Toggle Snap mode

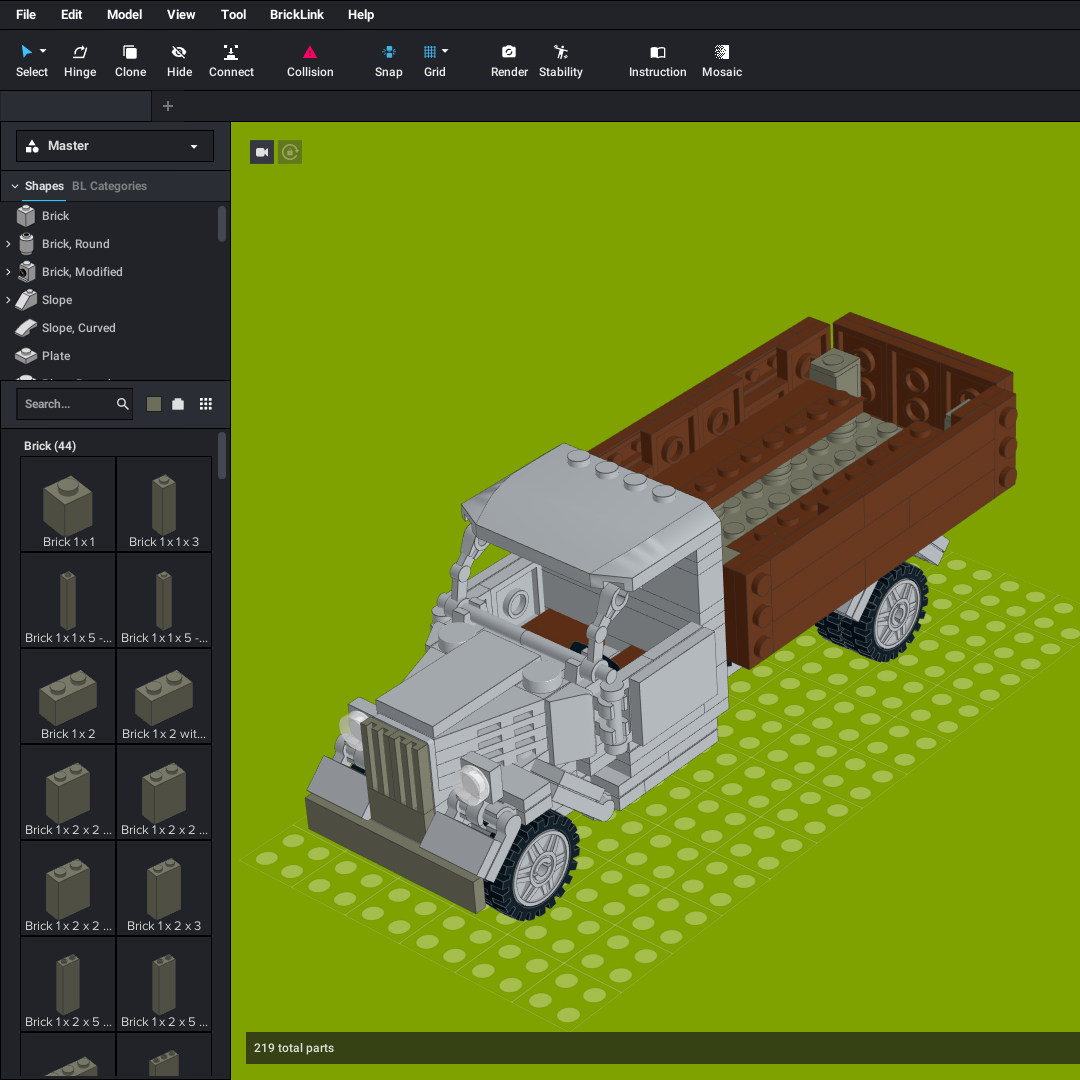[388, 60]
